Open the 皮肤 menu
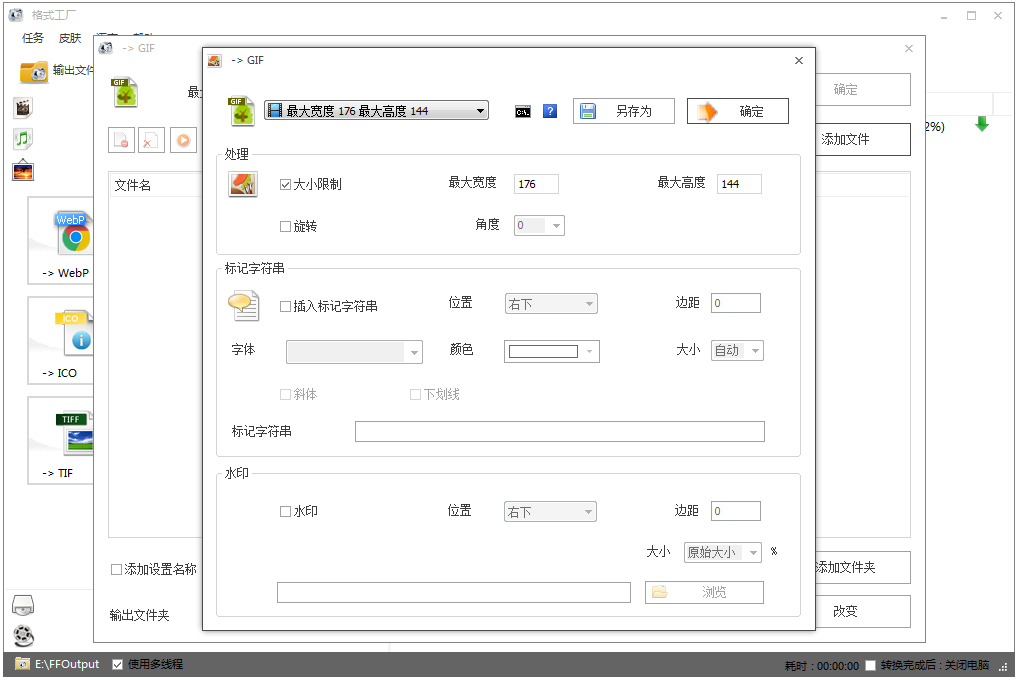Image resolution: width=1019 pixels, height=680 pixels. (x=69, y=38)
